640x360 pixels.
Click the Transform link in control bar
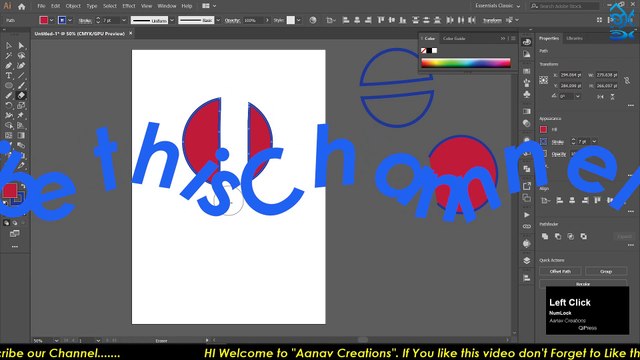[492, 20]
